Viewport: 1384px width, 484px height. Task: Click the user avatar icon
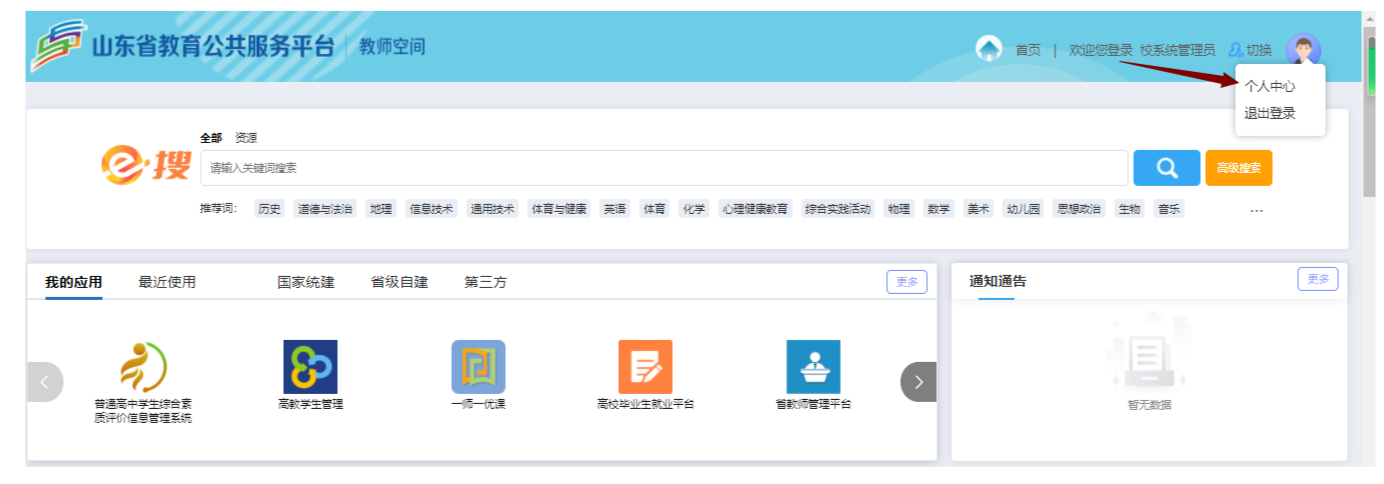point(1303,49)
